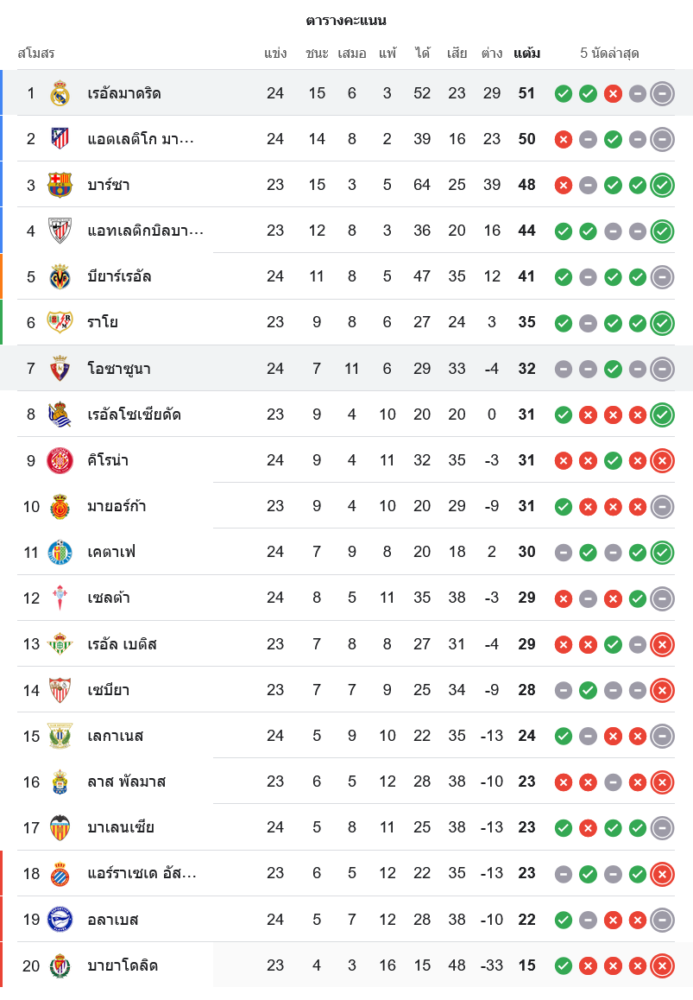The width and height of the screenshot is (693, 1000).
Task: Click the ตารางคะแนน table title
Action: (x=346, y=20)
